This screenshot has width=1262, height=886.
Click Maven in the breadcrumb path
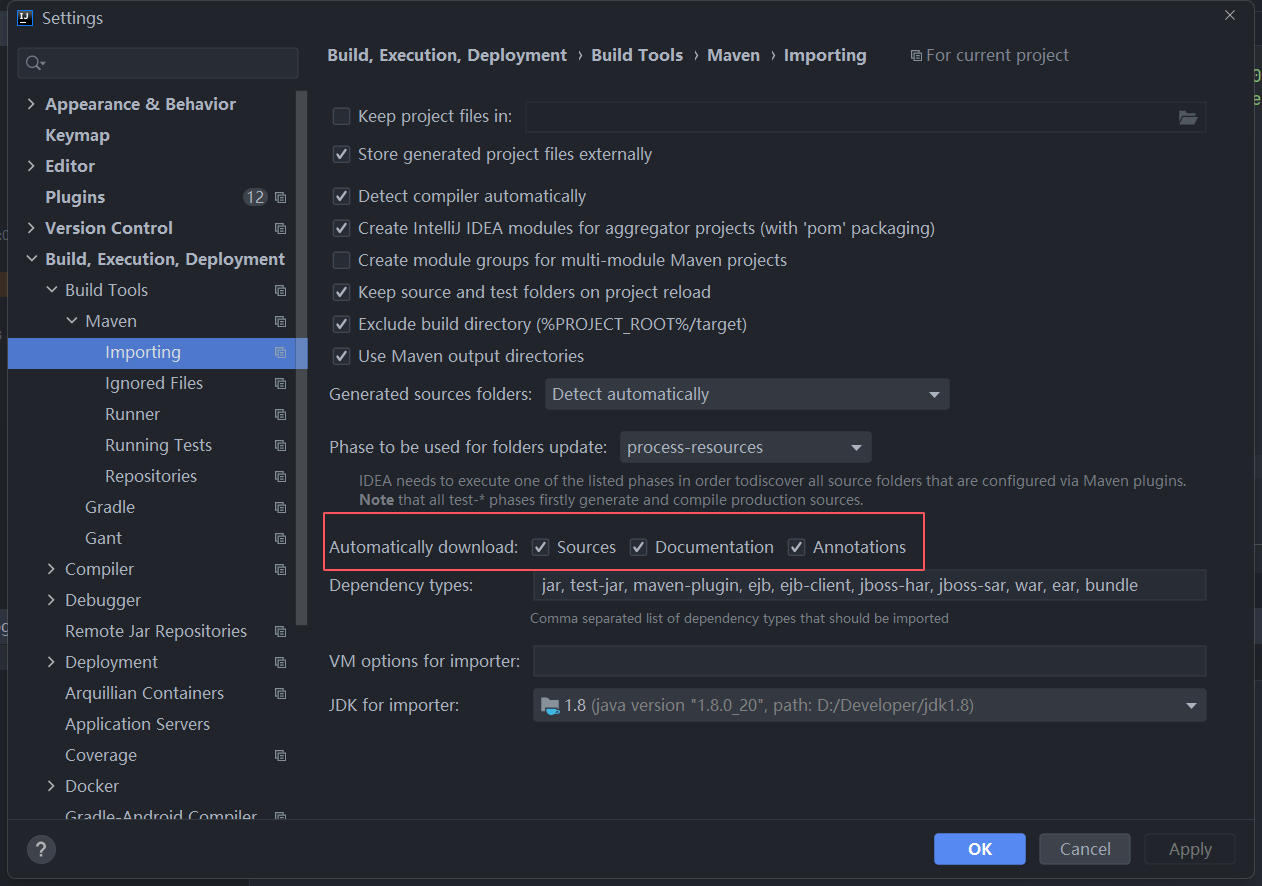(733, 55)
